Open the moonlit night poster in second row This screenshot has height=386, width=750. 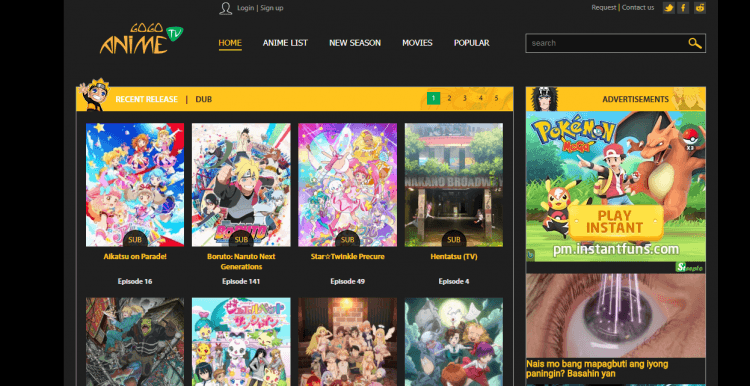click(454, 342)
